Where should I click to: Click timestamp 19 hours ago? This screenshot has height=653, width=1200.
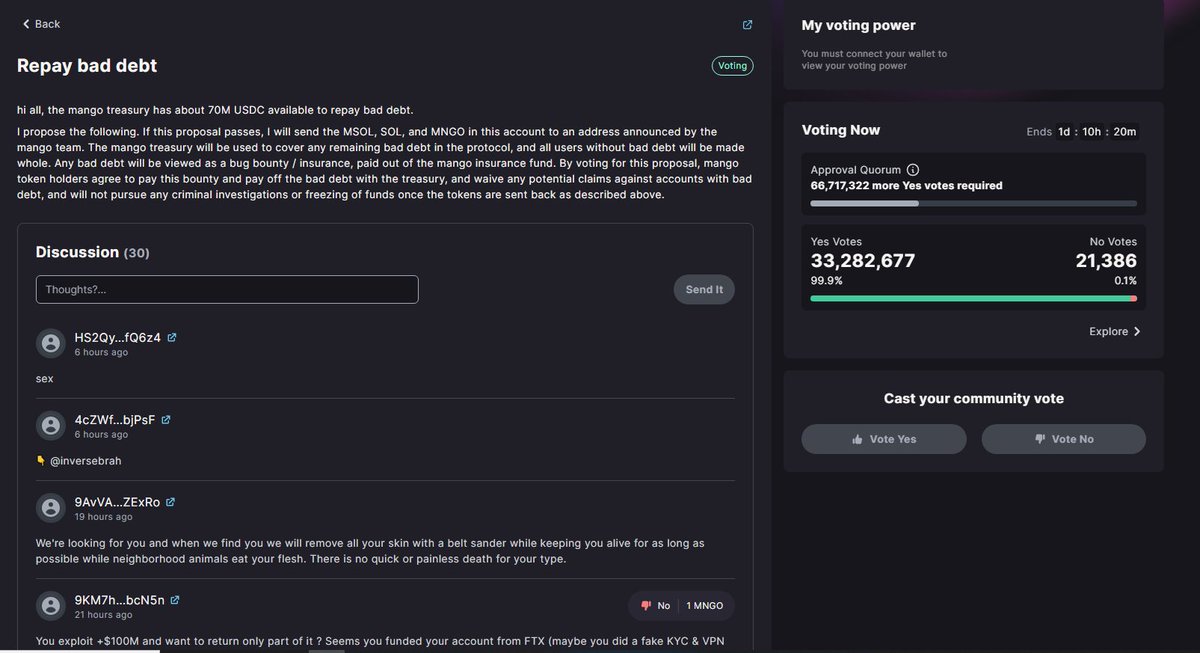click(x=103, y=517)
